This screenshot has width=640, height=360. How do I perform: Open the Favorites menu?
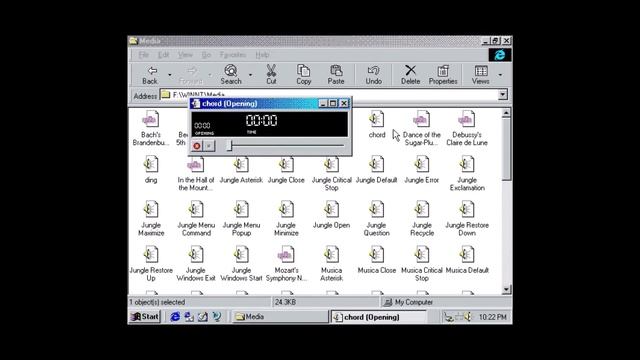[x=233, y=55]
